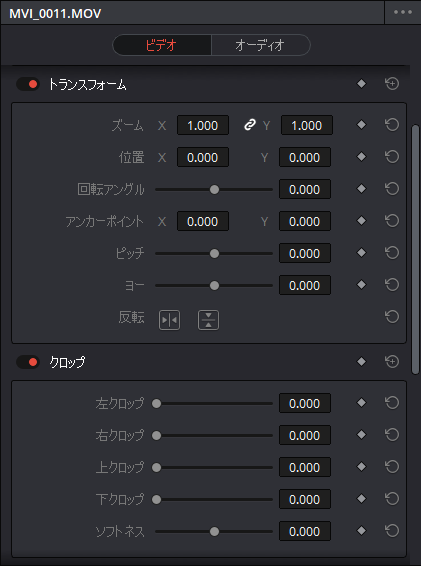Click the flip horizontal icon
The width and height of the screenshot is (421, 566).
tap(169, 320)
